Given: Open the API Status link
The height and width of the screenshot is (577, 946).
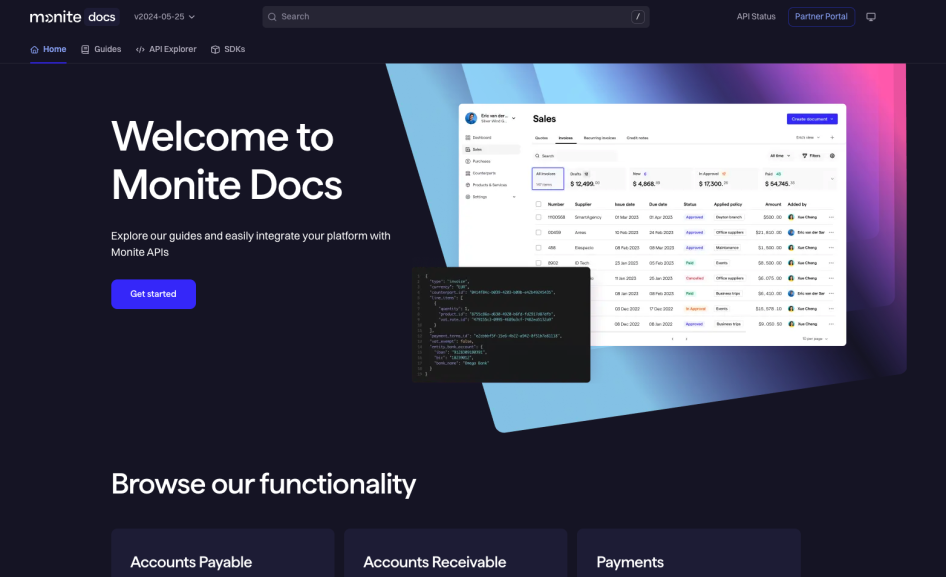Looking at the screenshot, I should (756, 17).
